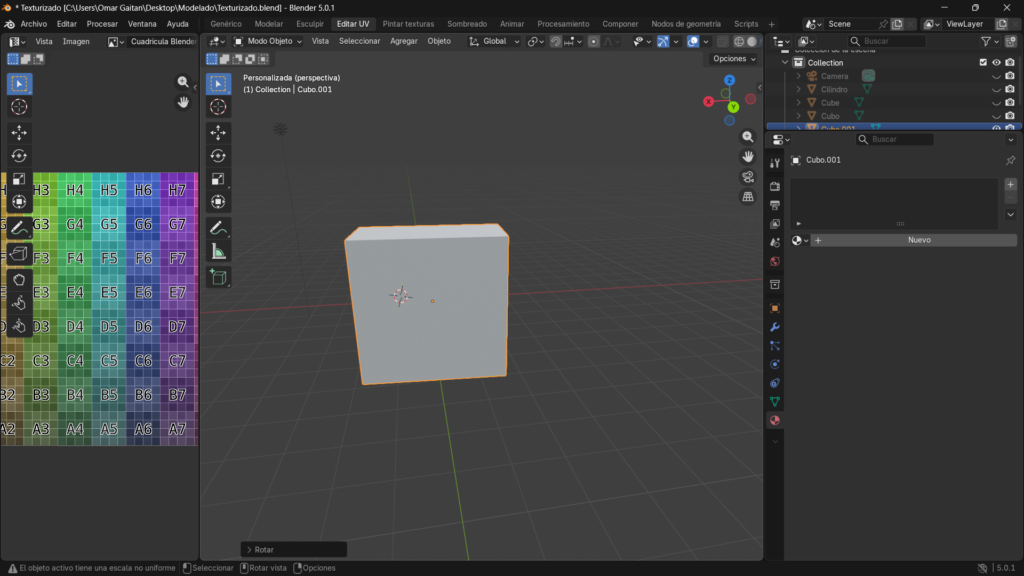The image size is (1024, 576).
Task: Toggle overlays display in 3D viewport
Action: [693, 41]
